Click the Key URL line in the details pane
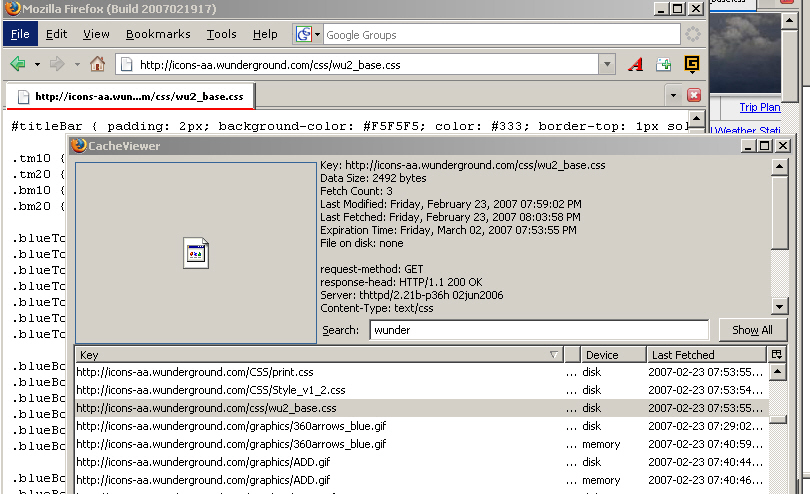 463,165
